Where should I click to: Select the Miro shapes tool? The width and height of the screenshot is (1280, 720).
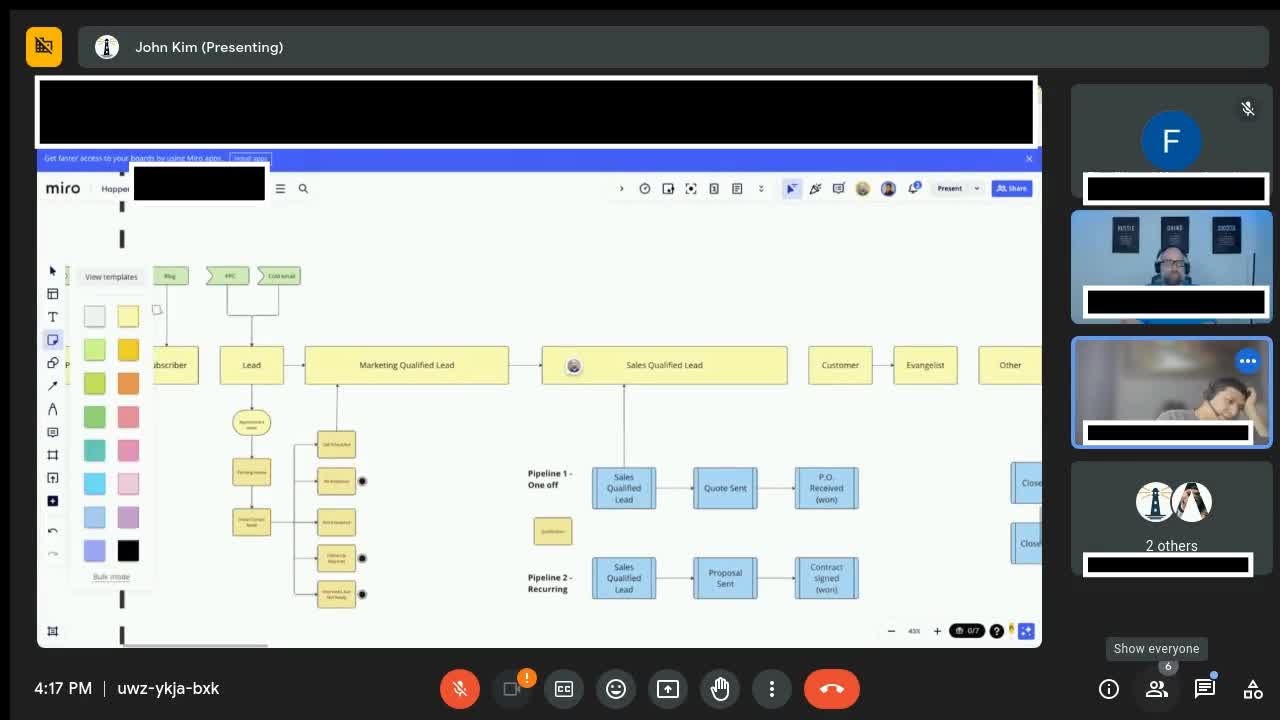53,363
